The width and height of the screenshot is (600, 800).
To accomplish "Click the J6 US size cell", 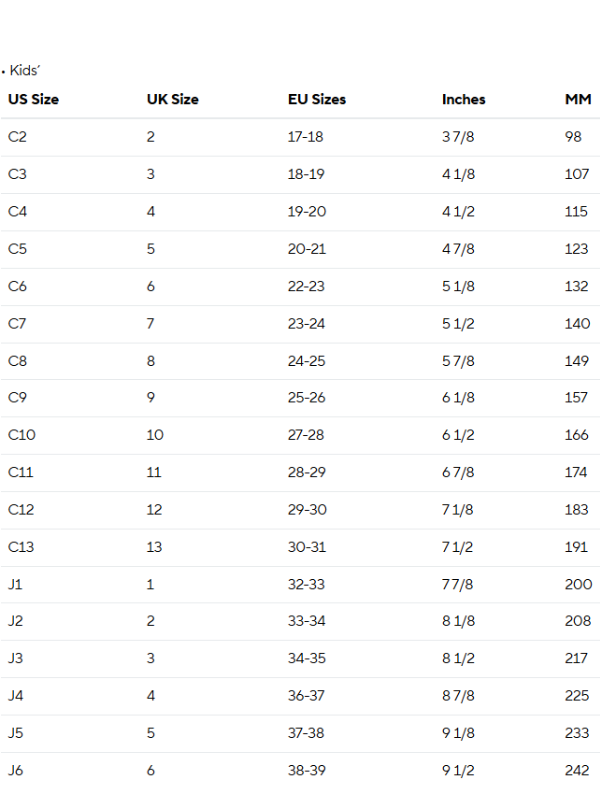I will point(16,770).
